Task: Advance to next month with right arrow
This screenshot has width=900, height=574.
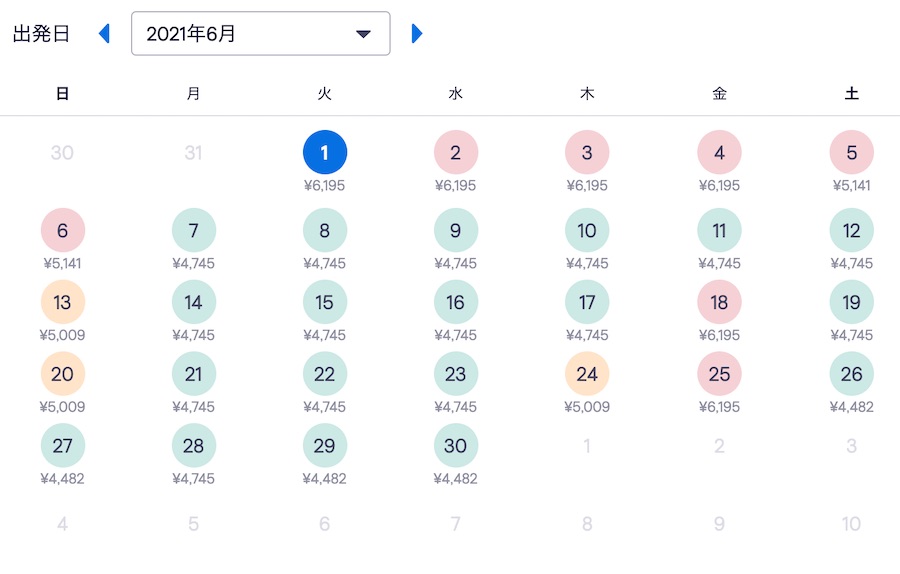Action: [x=417, y=33]
